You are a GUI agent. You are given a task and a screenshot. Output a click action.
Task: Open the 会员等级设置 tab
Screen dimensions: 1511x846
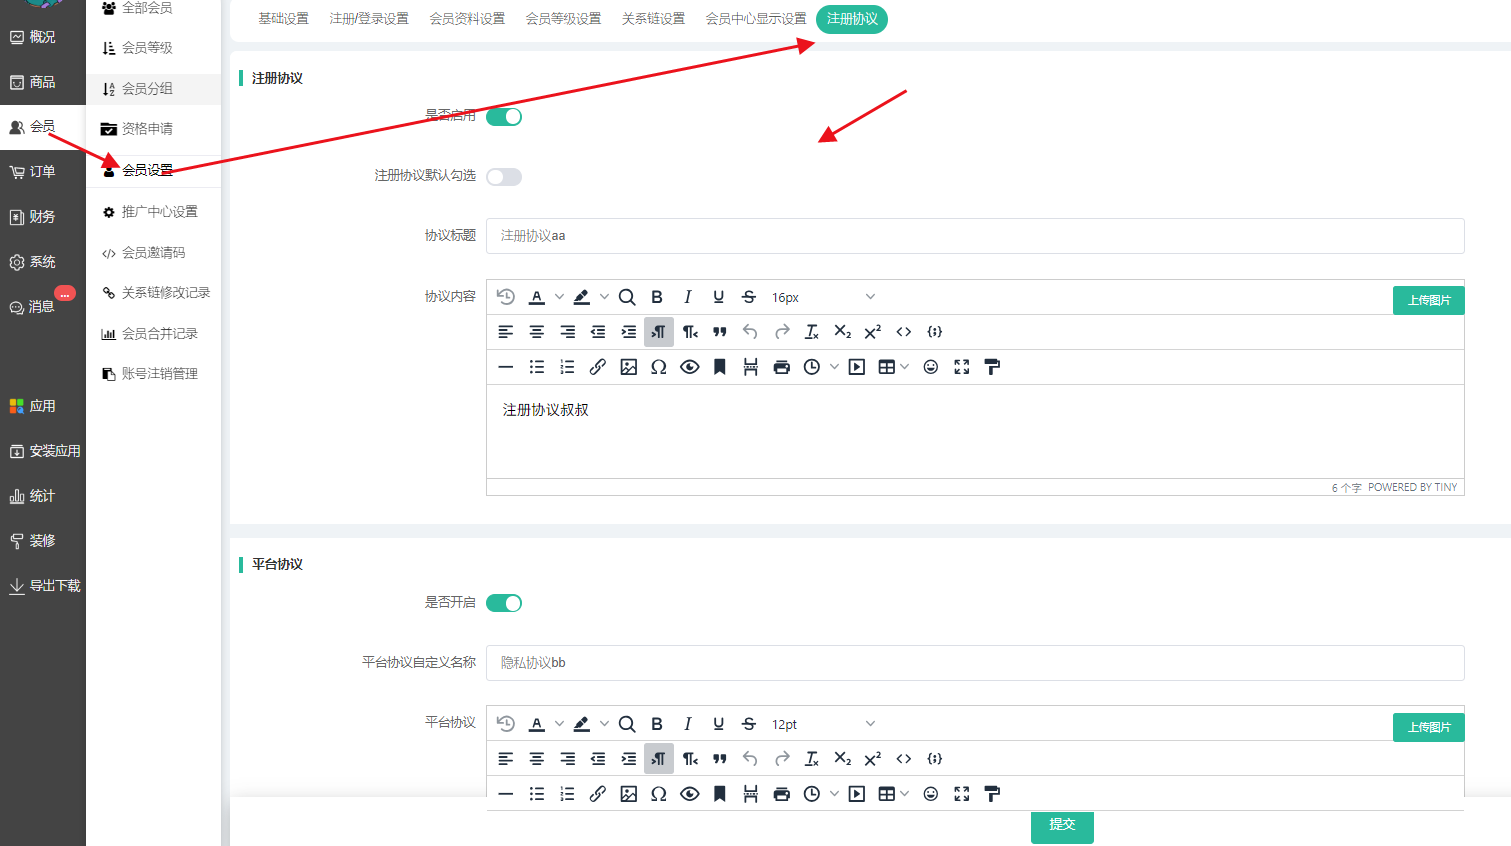tap(564, 19)
